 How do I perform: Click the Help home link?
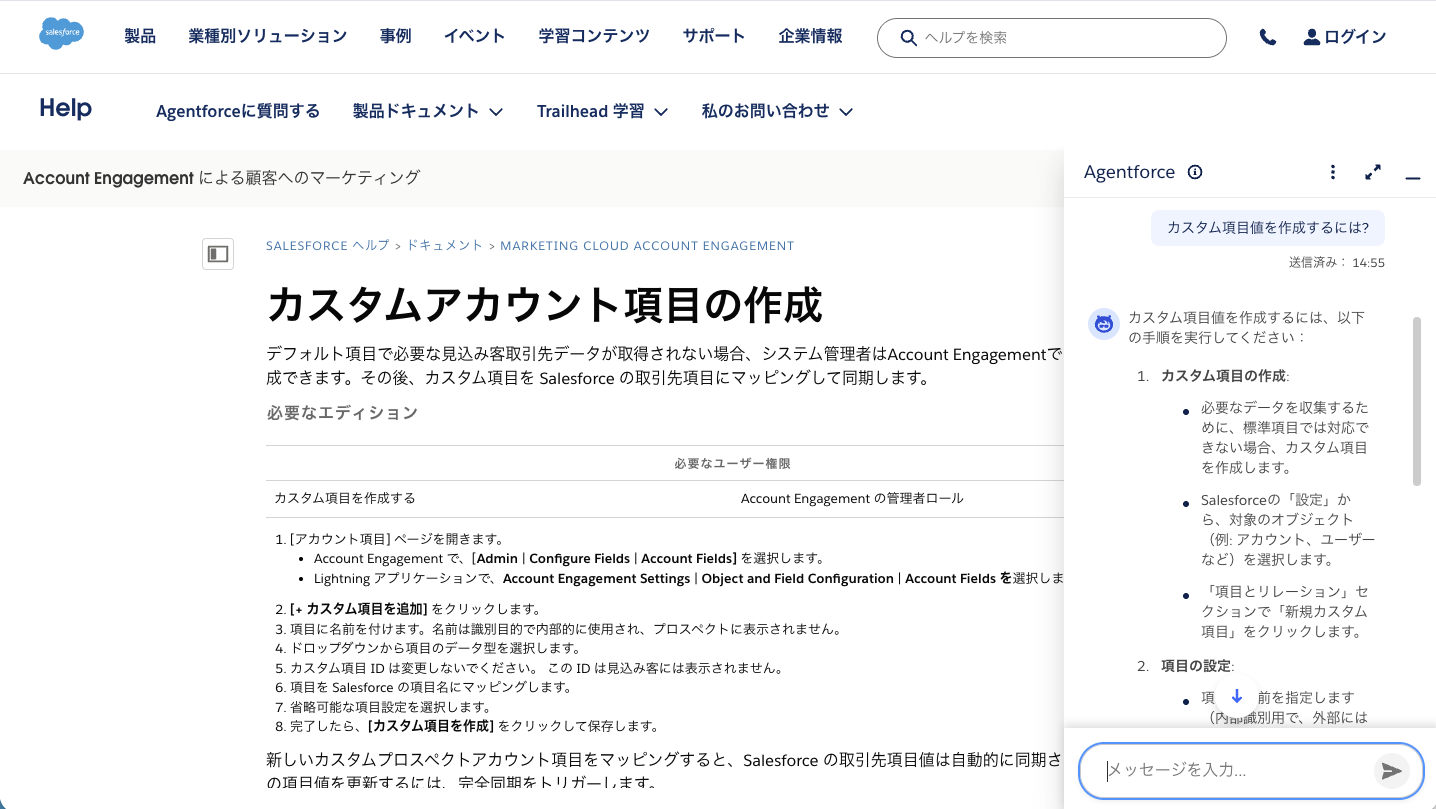coord(66,108)
